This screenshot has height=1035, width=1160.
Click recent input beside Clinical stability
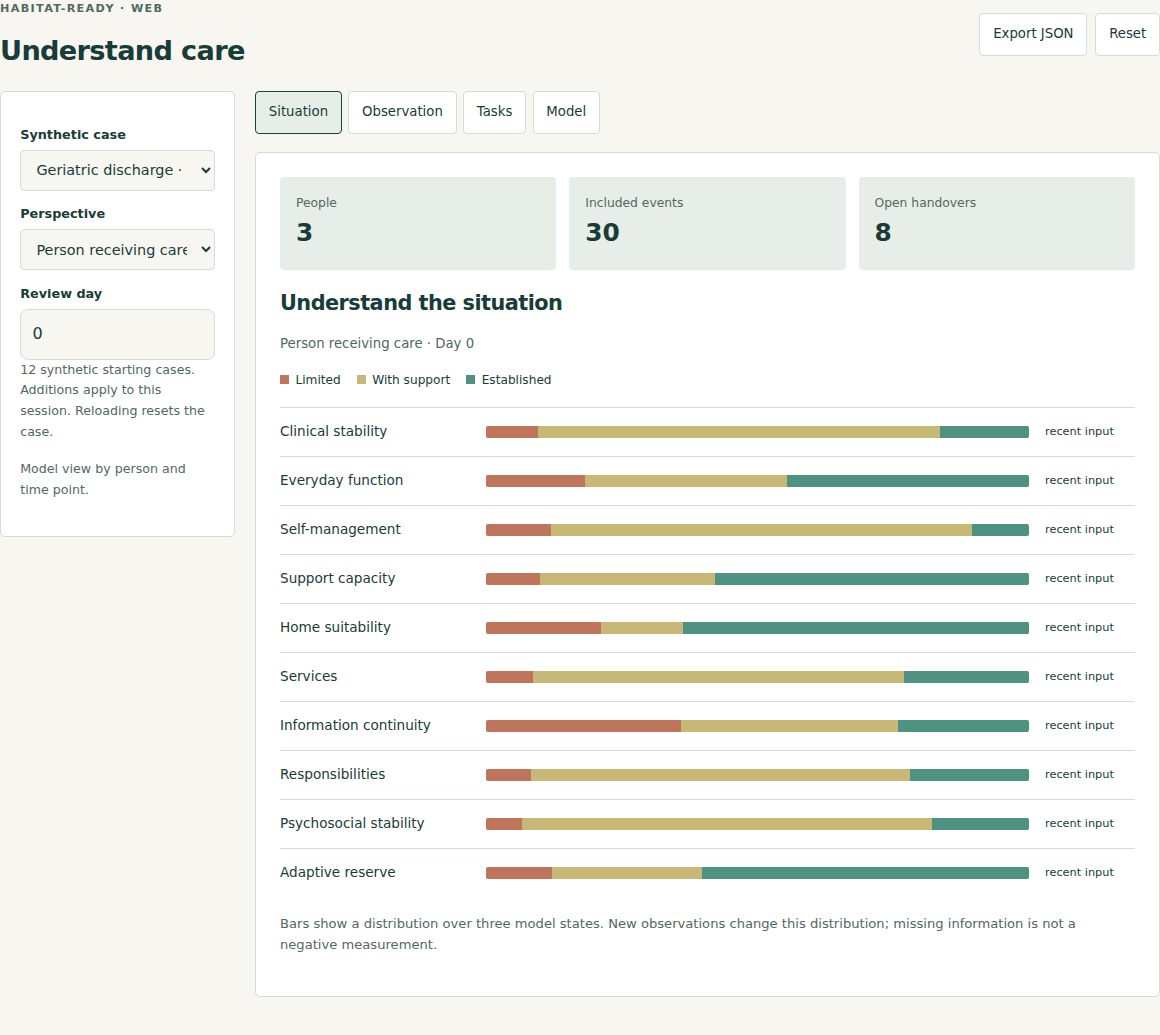(x=1079, y=431)
